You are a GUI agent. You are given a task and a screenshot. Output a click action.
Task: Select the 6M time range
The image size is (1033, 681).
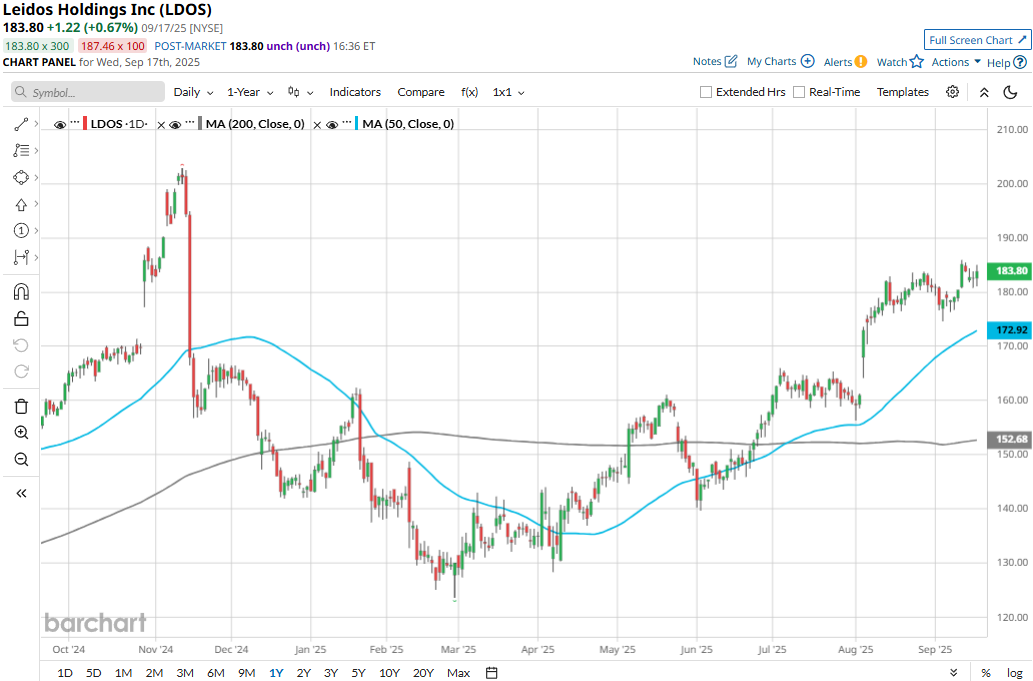215,672
